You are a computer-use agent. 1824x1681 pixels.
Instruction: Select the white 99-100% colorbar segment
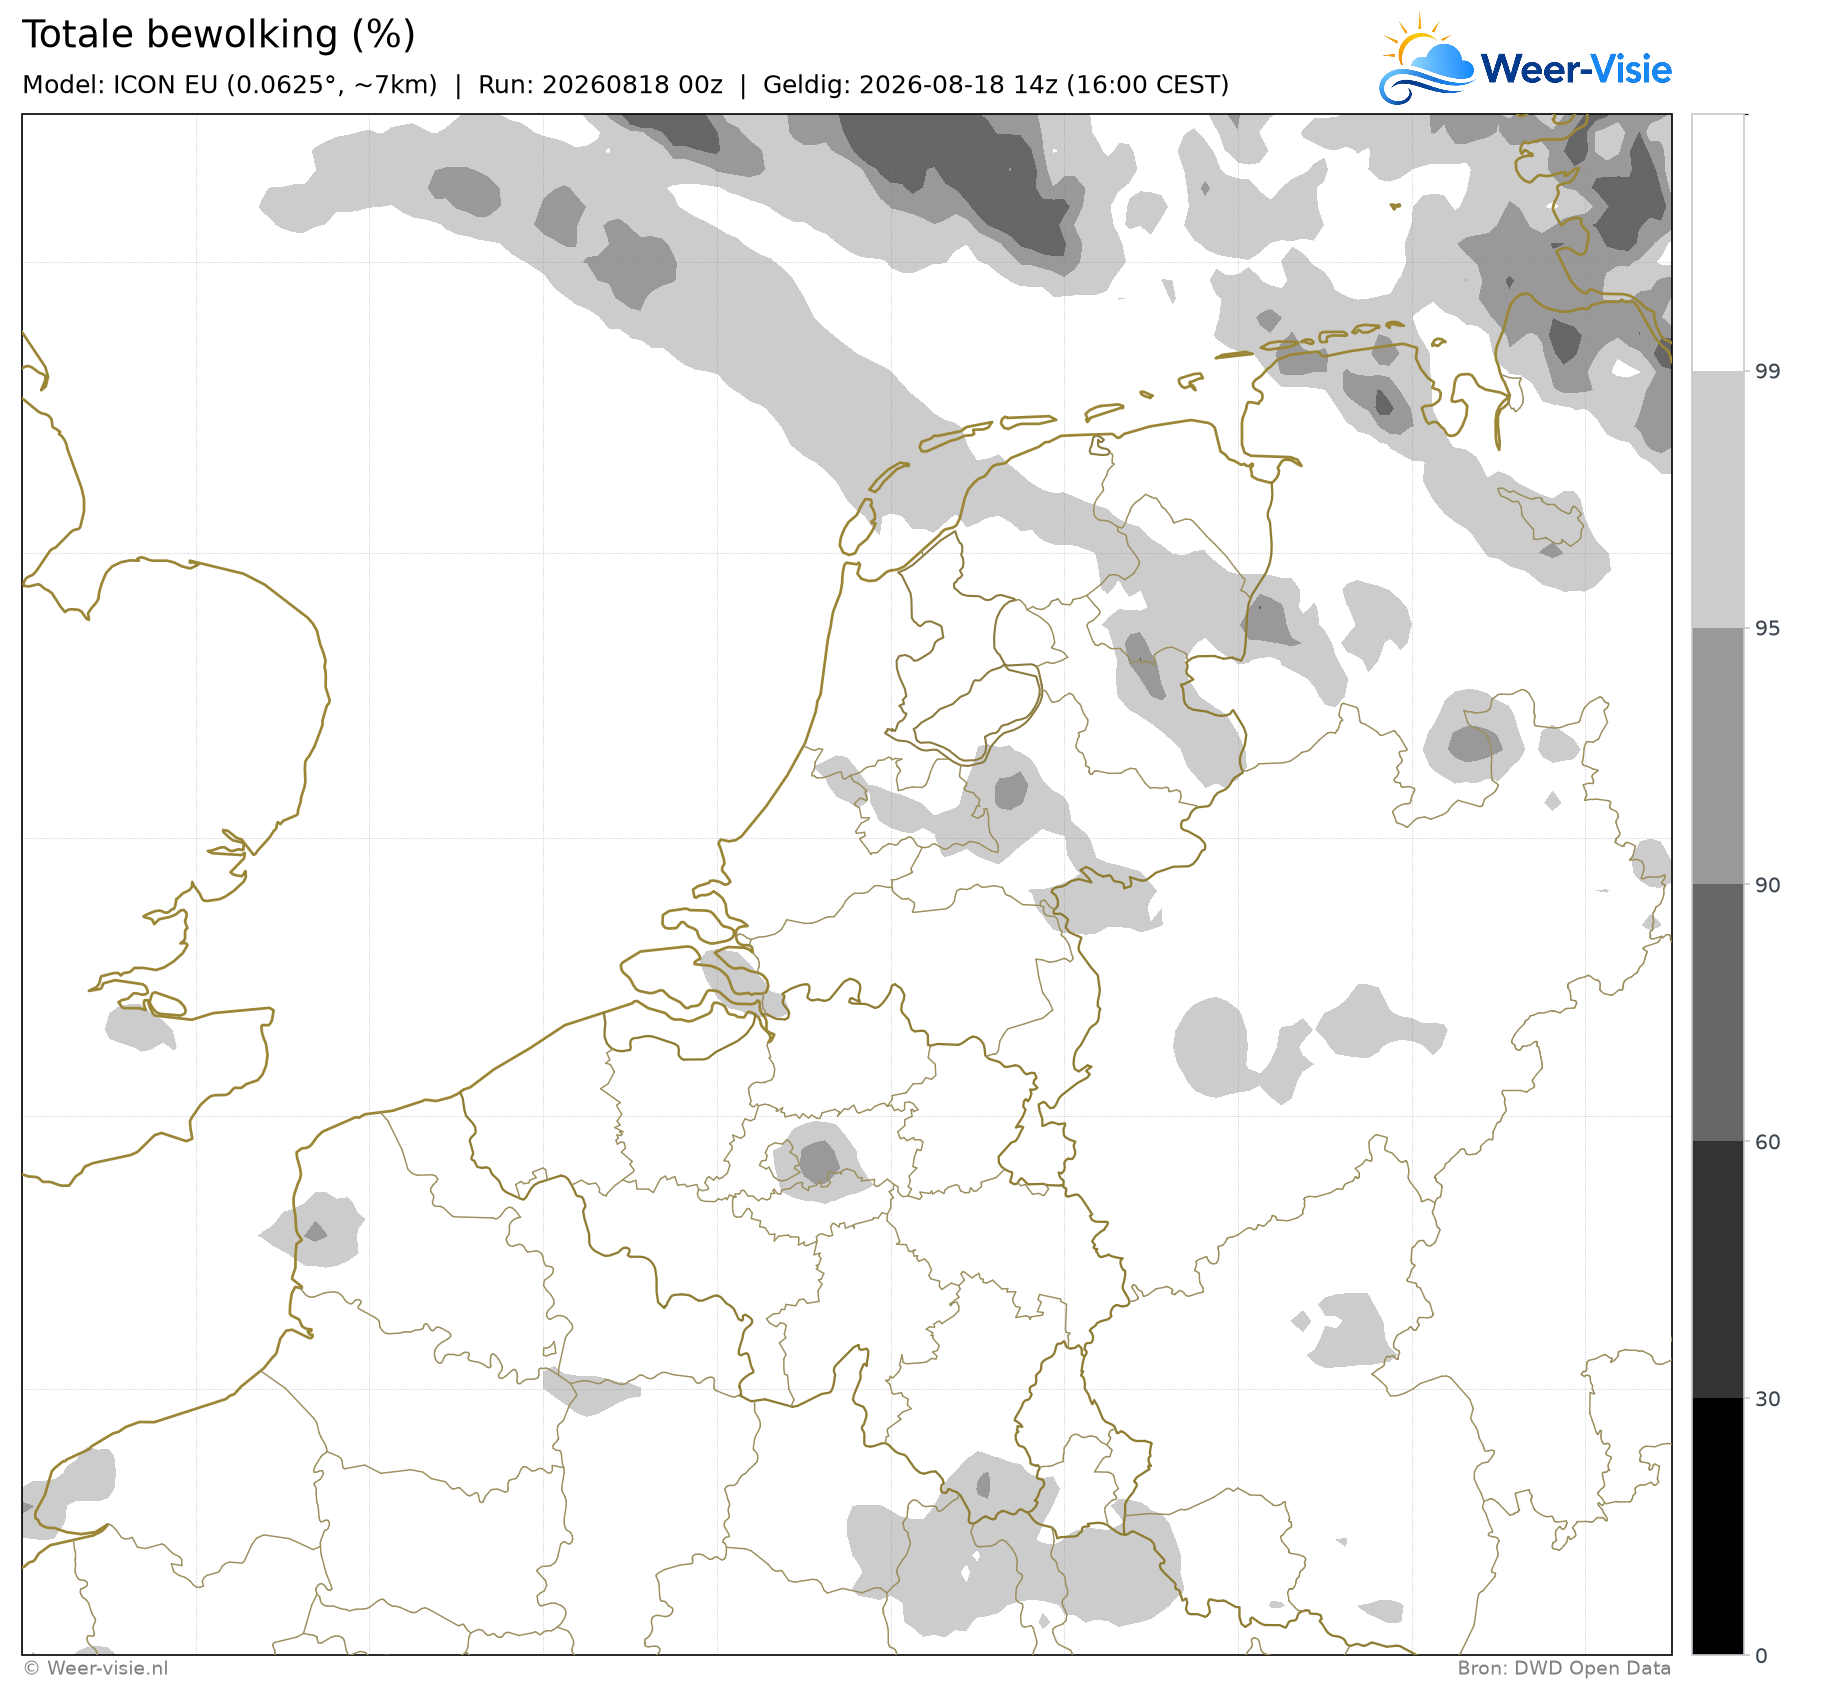[x=1718, y=243]
